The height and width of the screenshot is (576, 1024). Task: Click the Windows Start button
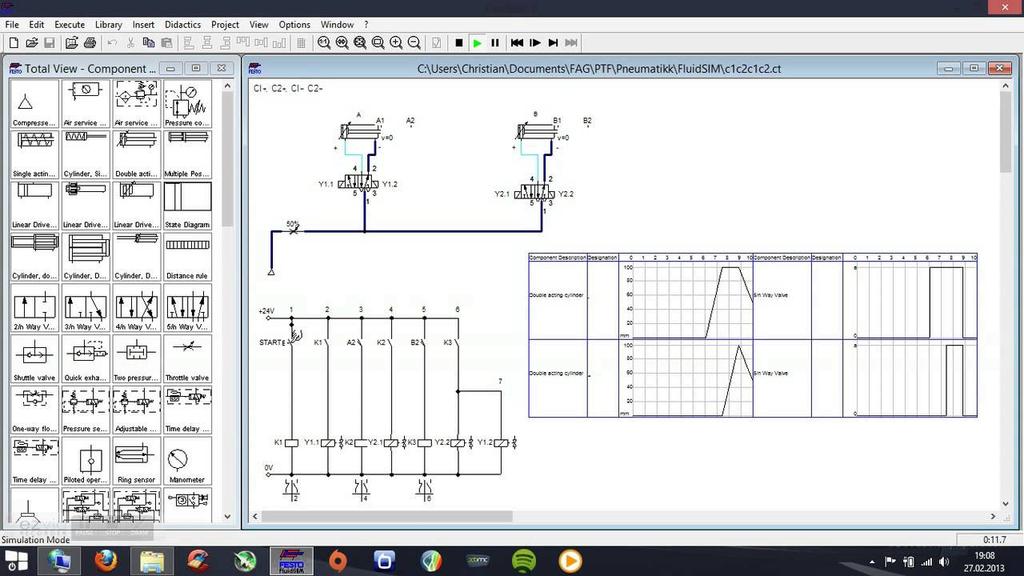point(16,561)
